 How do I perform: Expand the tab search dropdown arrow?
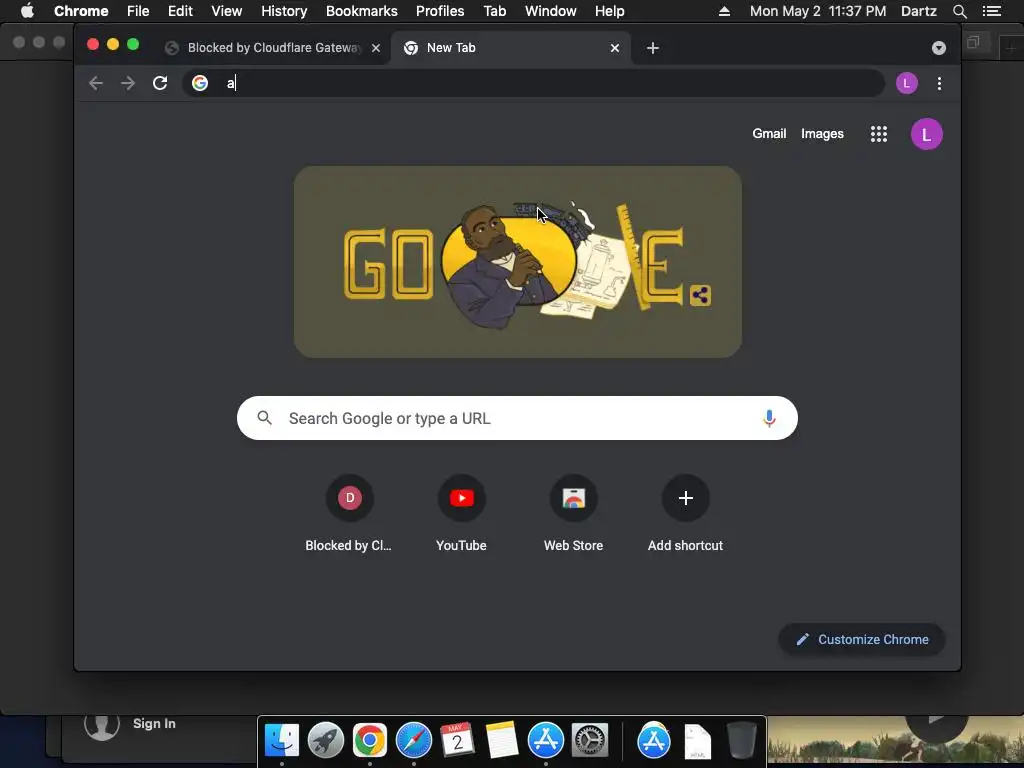coord(938,48)
